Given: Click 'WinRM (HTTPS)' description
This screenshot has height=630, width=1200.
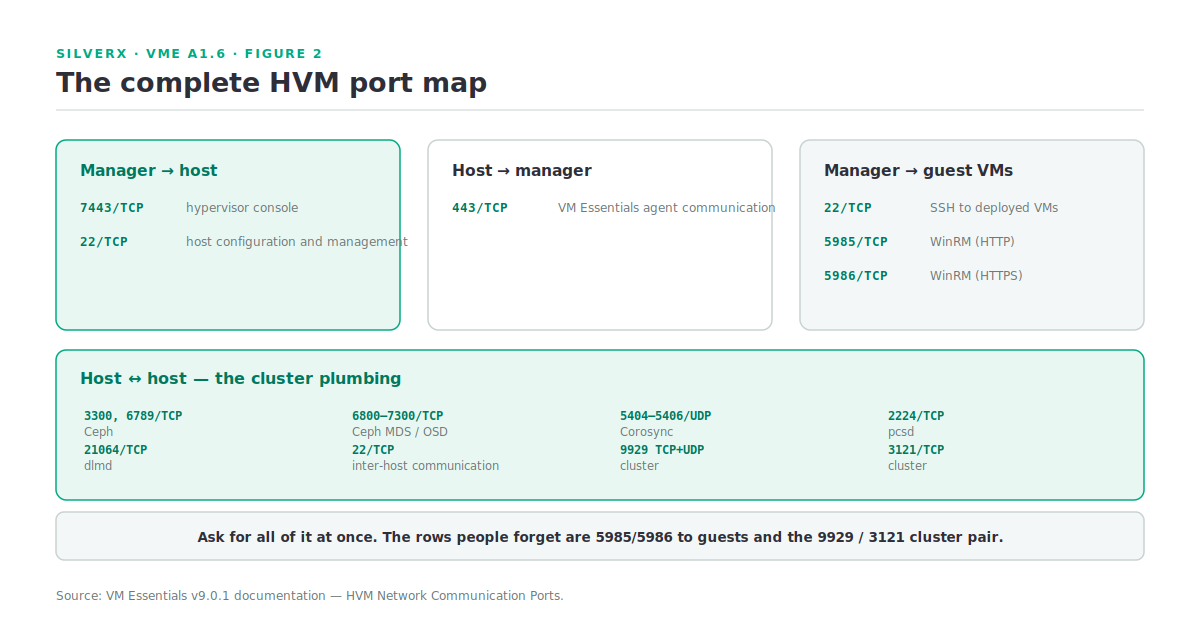Looking at the screenshot, I should point(976,276).
